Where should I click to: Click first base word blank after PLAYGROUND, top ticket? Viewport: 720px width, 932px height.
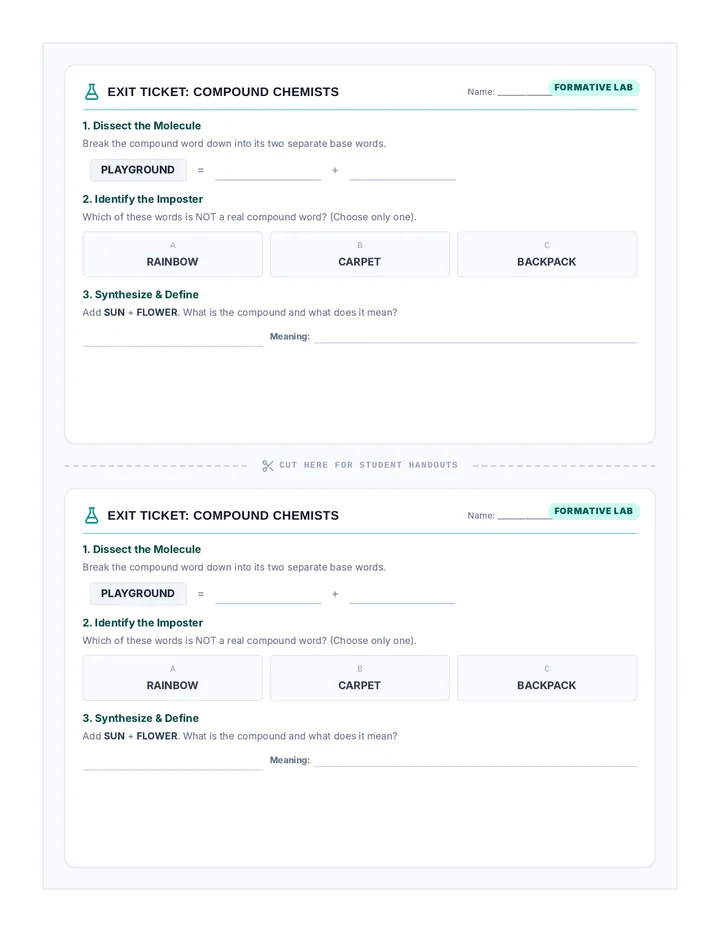click(268, 172)
